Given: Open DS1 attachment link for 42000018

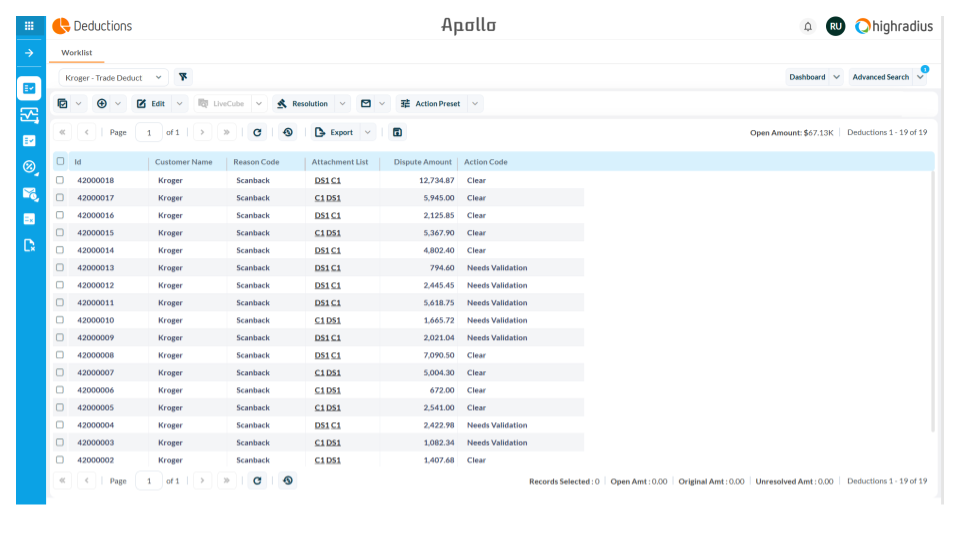Looking at the screenshot, I should (x=321, y=181).
